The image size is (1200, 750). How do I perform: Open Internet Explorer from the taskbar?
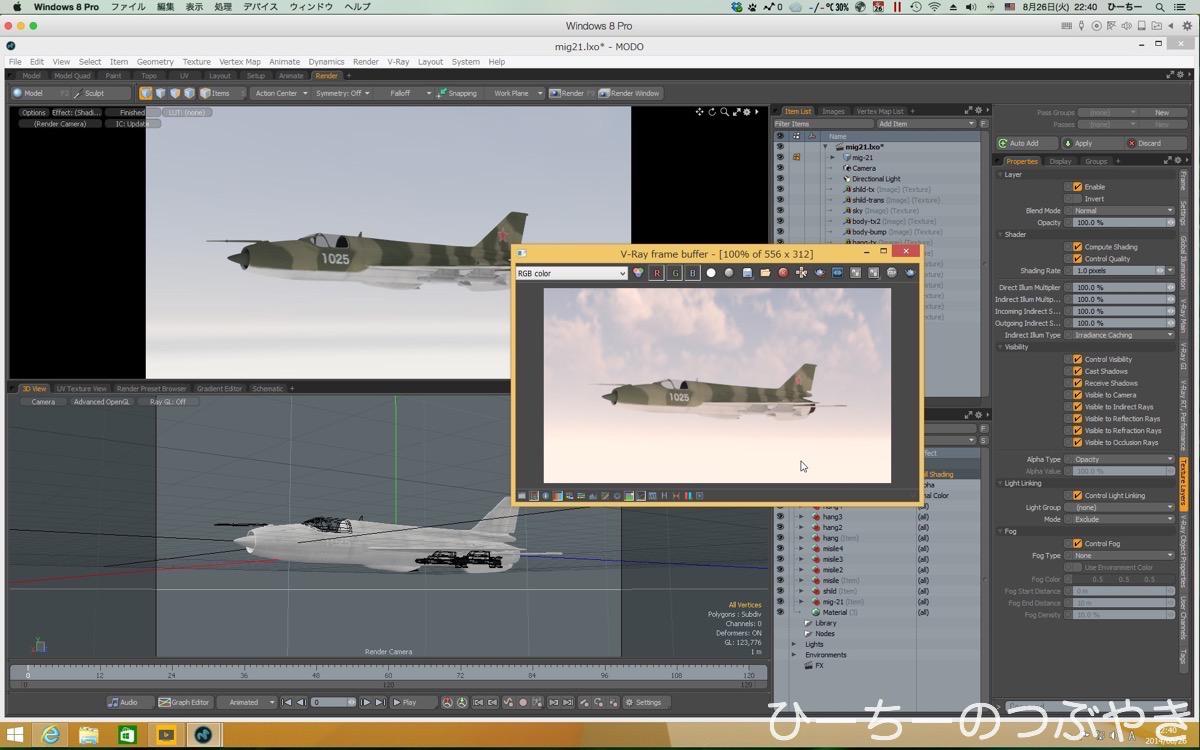pyautogui.click(x=49, y=735)
